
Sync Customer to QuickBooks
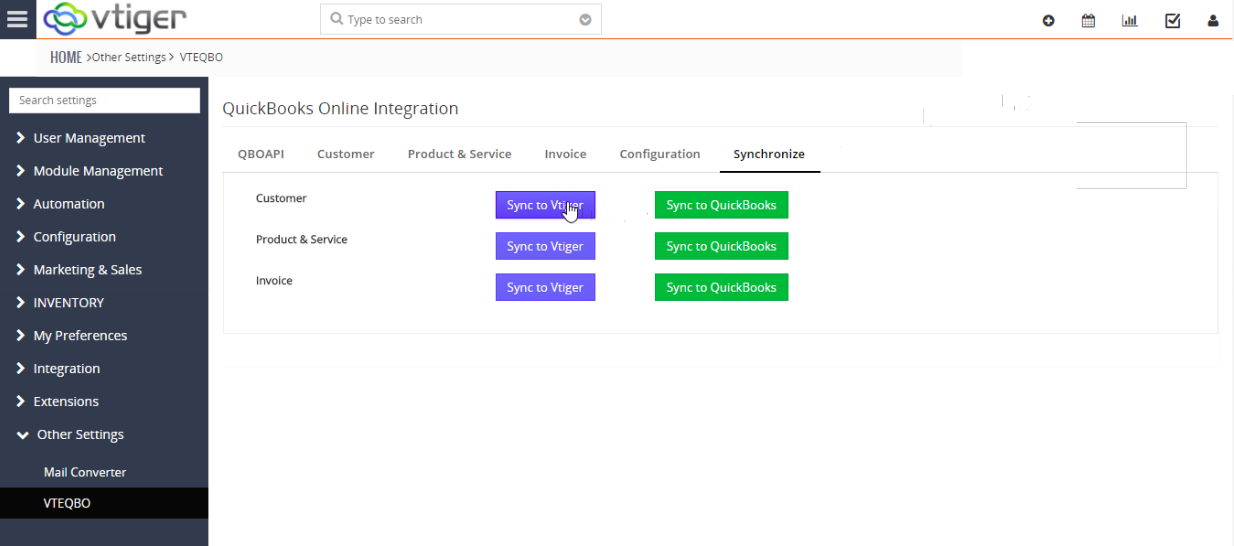click(x=721, y=205)
